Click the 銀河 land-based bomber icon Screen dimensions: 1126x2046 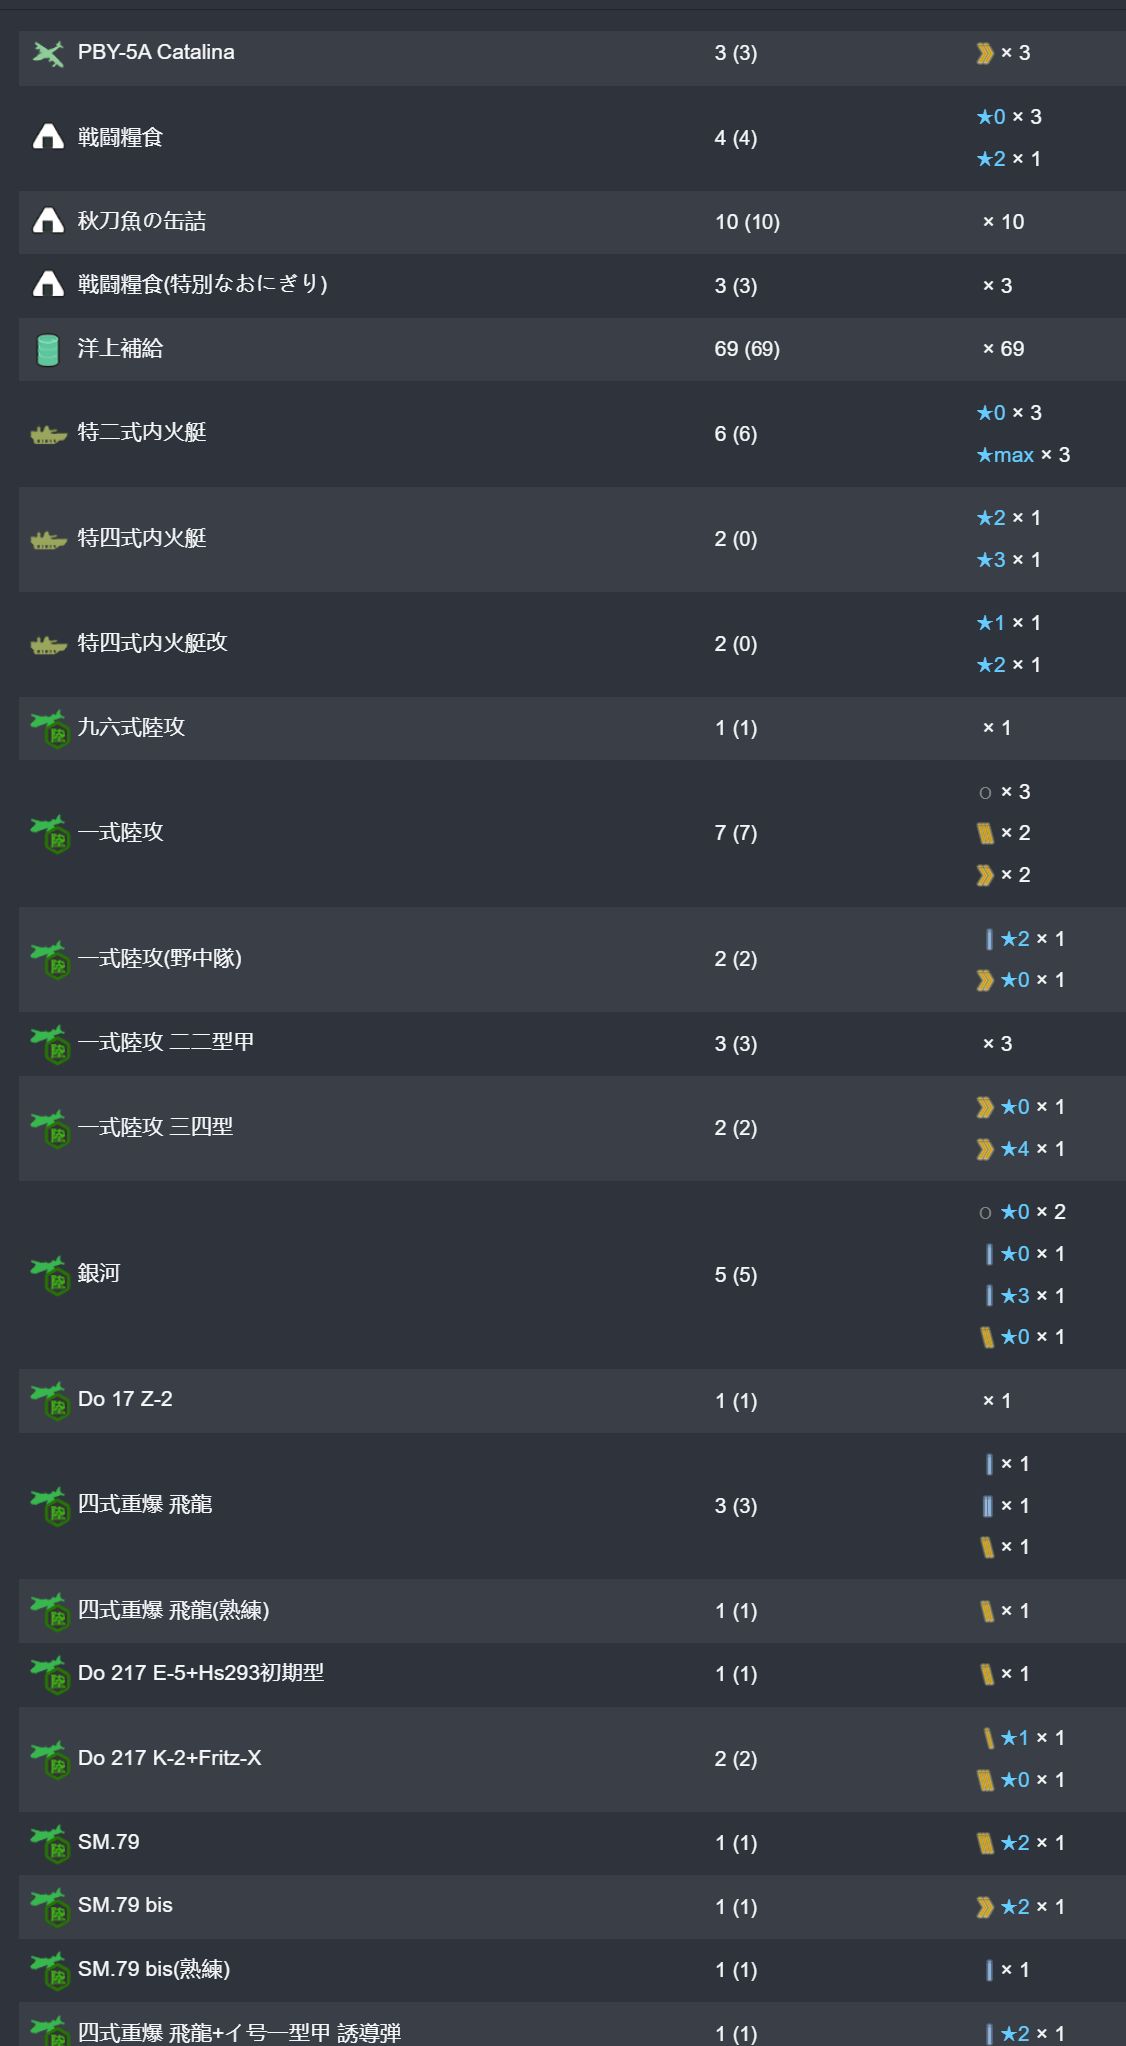[48, 1274]
